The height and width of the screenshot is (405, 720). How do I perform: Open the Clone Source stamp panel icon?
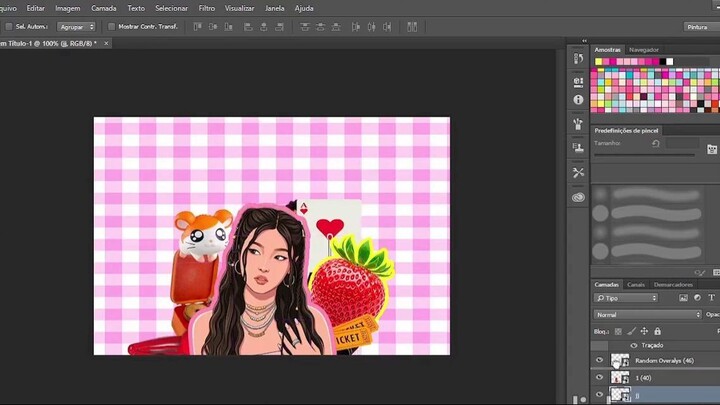tap(578, 147)
